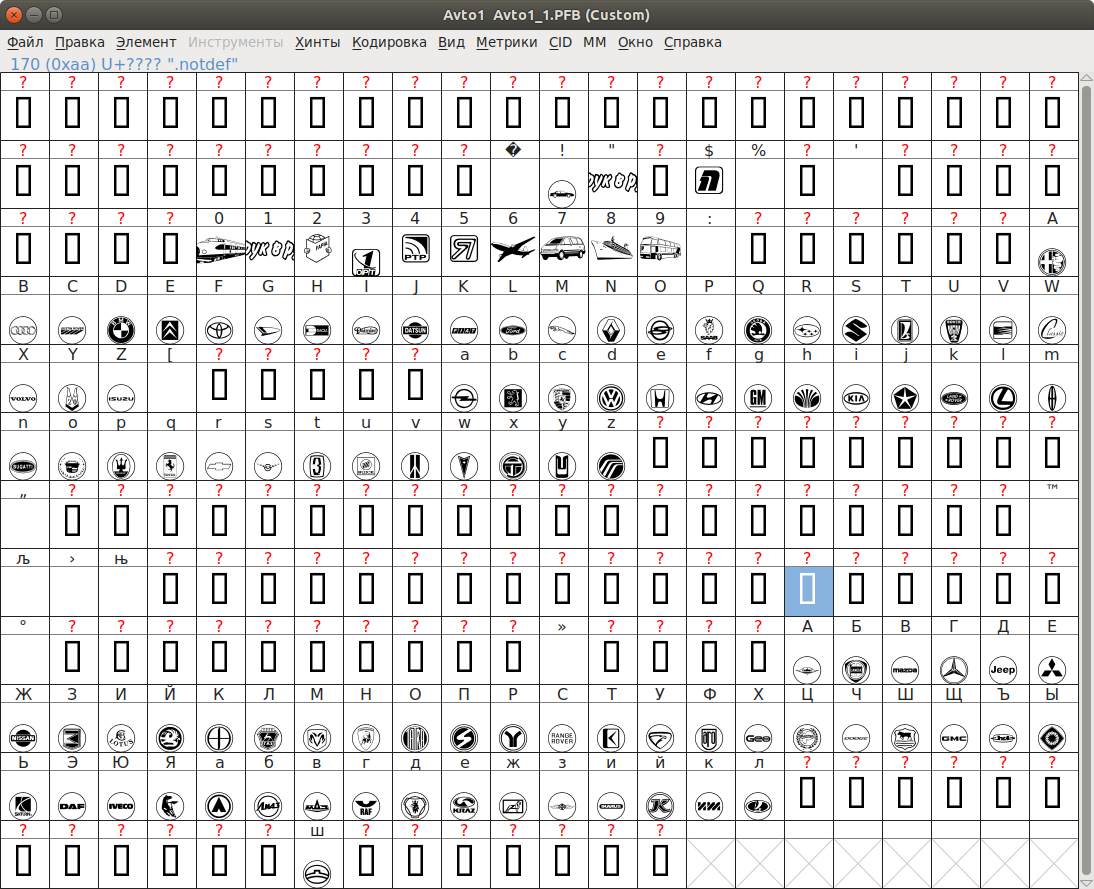The image size is (1094, 889).
Task: Select the Renault diamond glyph under N
Action: pos(611,329)
